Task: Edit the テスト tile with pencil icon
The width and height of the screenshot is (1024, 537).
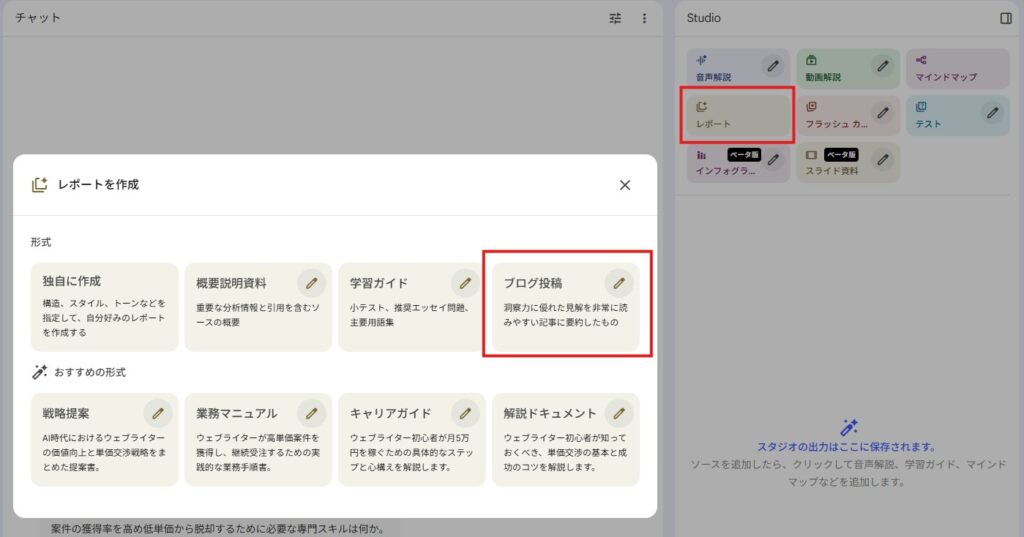Action: click(x=992, y=112)
